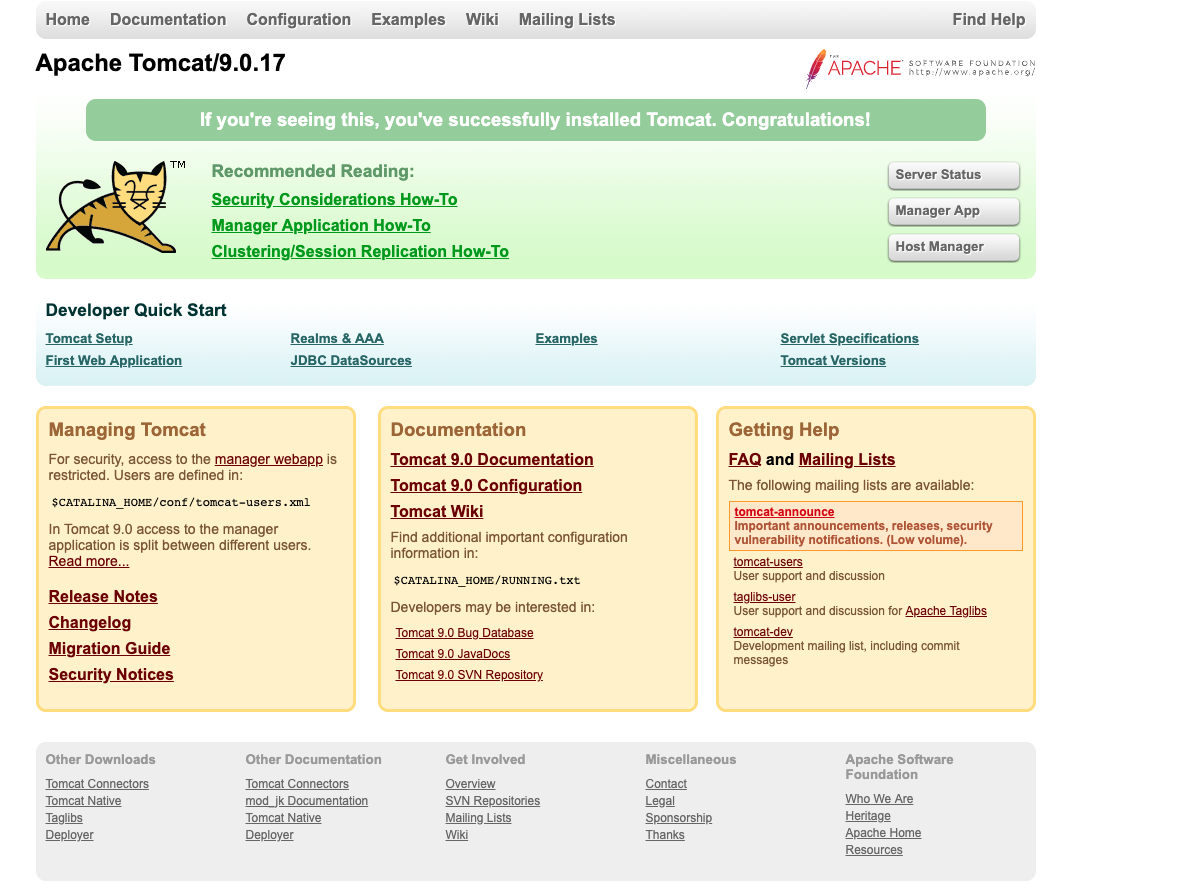Click the Host Manager button

pyautogui.click(x=954, y=247)
